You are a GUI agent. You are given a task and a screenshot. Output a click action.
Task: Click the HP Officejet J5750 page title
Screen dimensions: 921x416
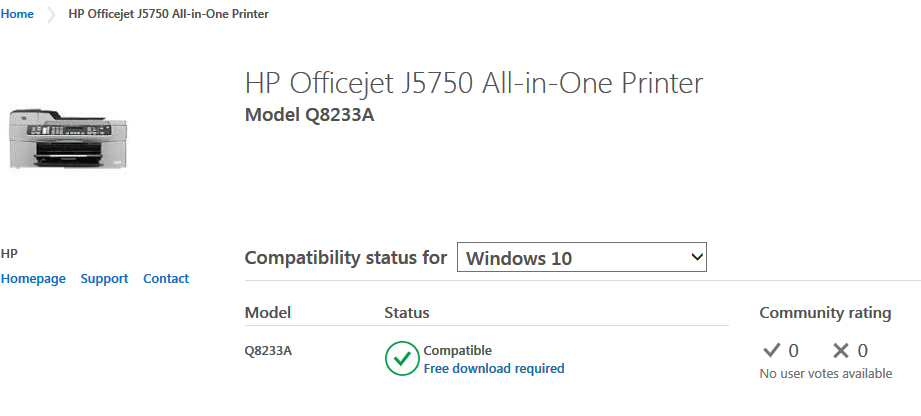pos(473,83)
